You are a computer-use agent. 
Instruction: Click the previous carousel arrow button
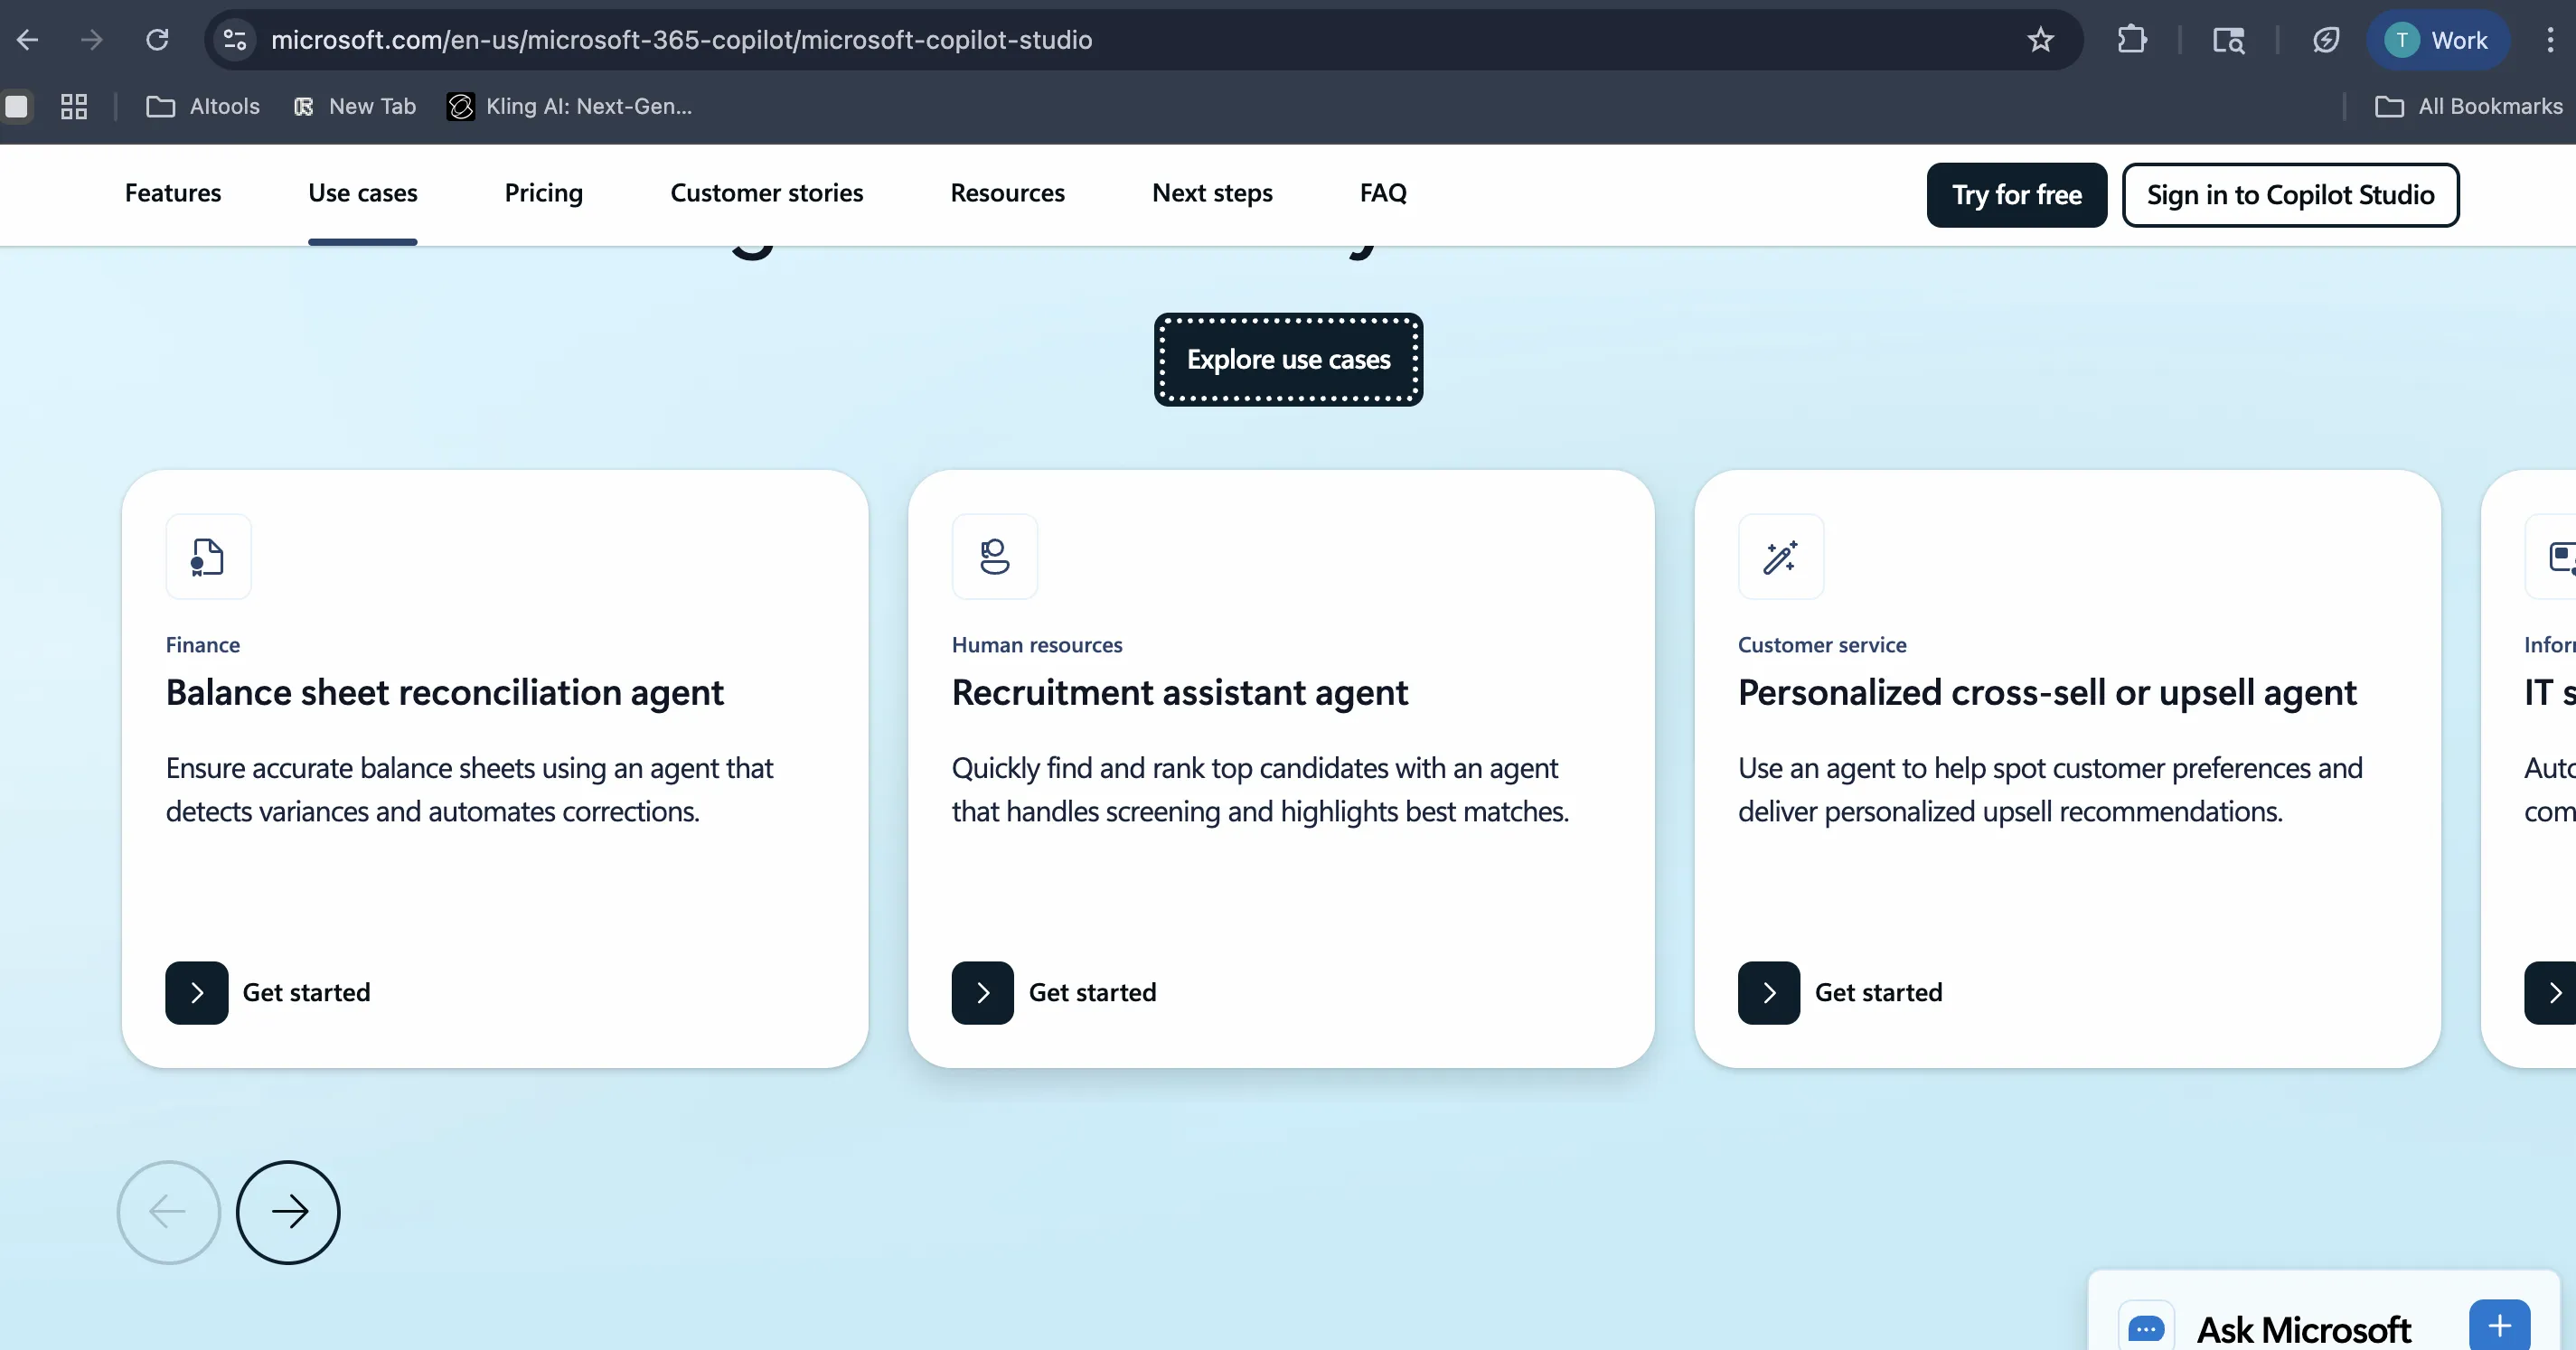point(169,1213)
